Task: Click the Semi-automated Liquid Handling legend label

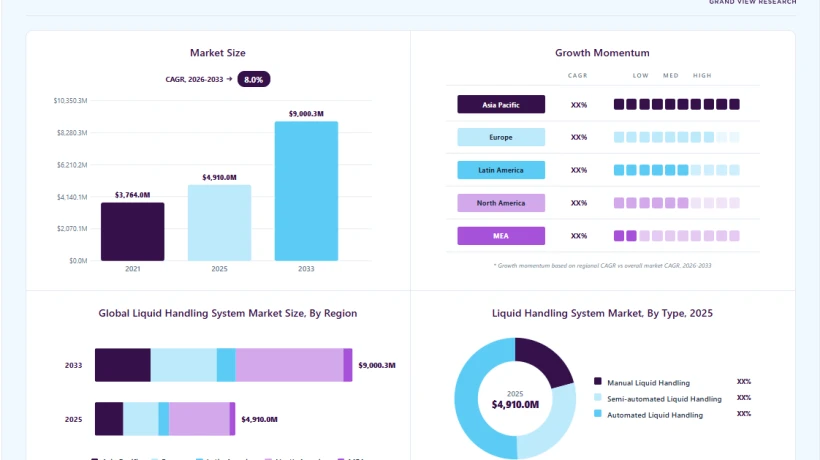Action: point(664,399)
